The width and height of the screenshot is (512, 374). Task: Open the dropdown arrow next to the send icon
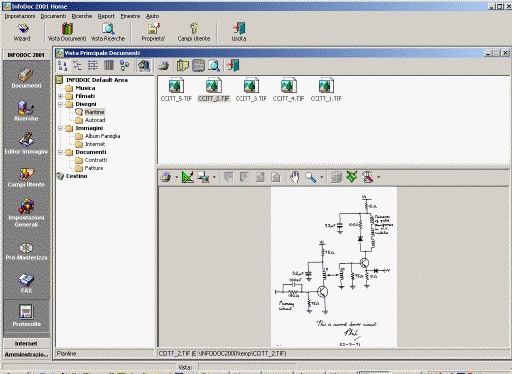(x=214, y=177)
